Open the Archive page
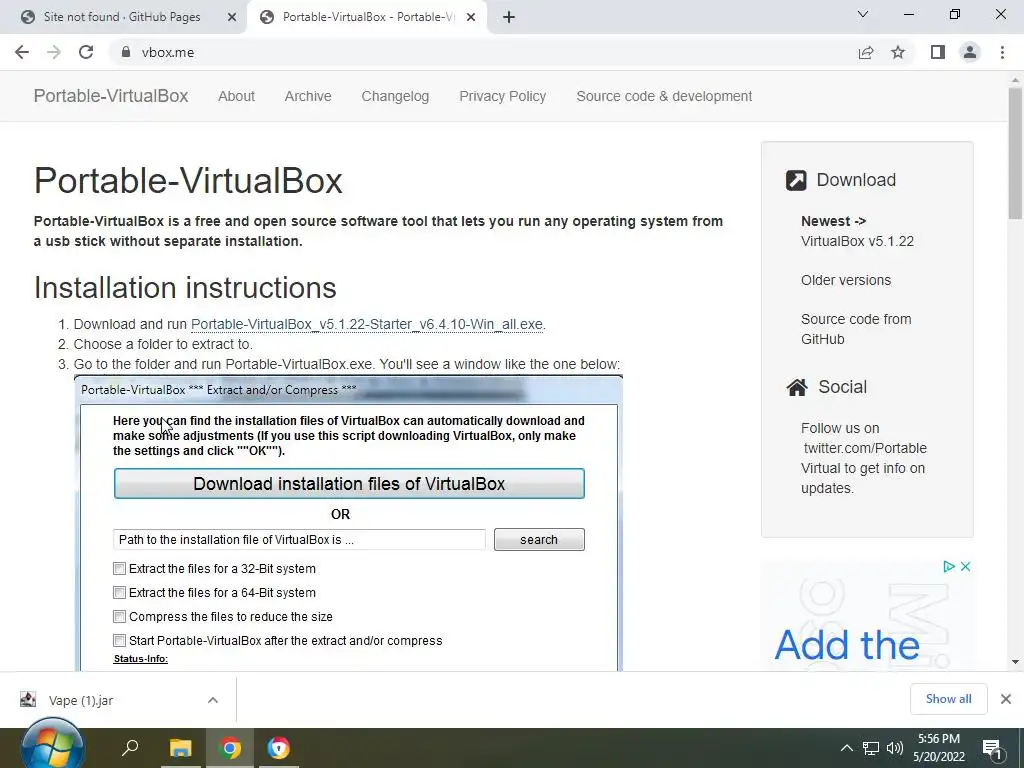The height and width of the screenshot is (768, 1024). 308,96
